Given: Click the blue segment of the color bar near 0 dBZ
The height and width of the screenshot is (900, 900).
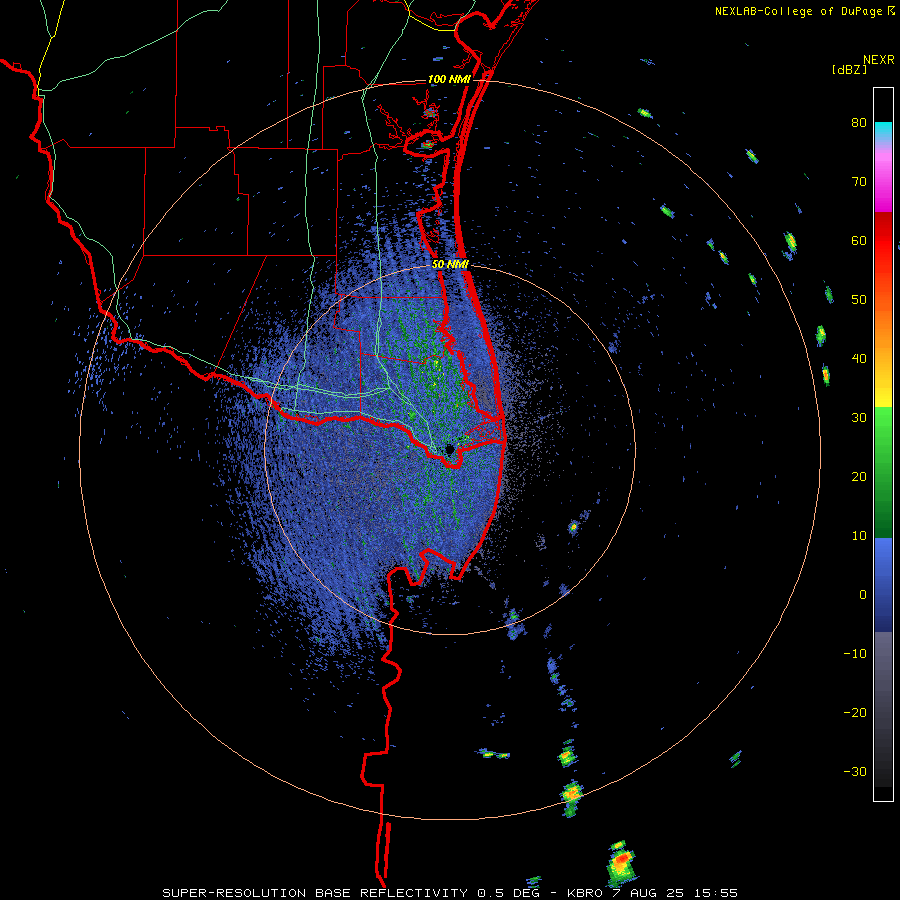Looking at the screenshot, I should [x=883, y=585].
